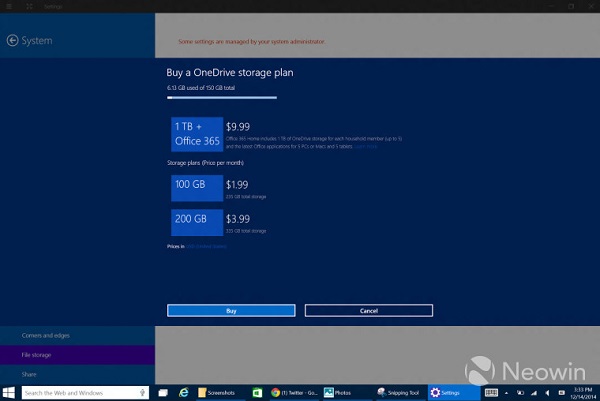The image size is (600, 401).
Task: Open Internet Explorer from the taskbar
Action: click(185, 392)
